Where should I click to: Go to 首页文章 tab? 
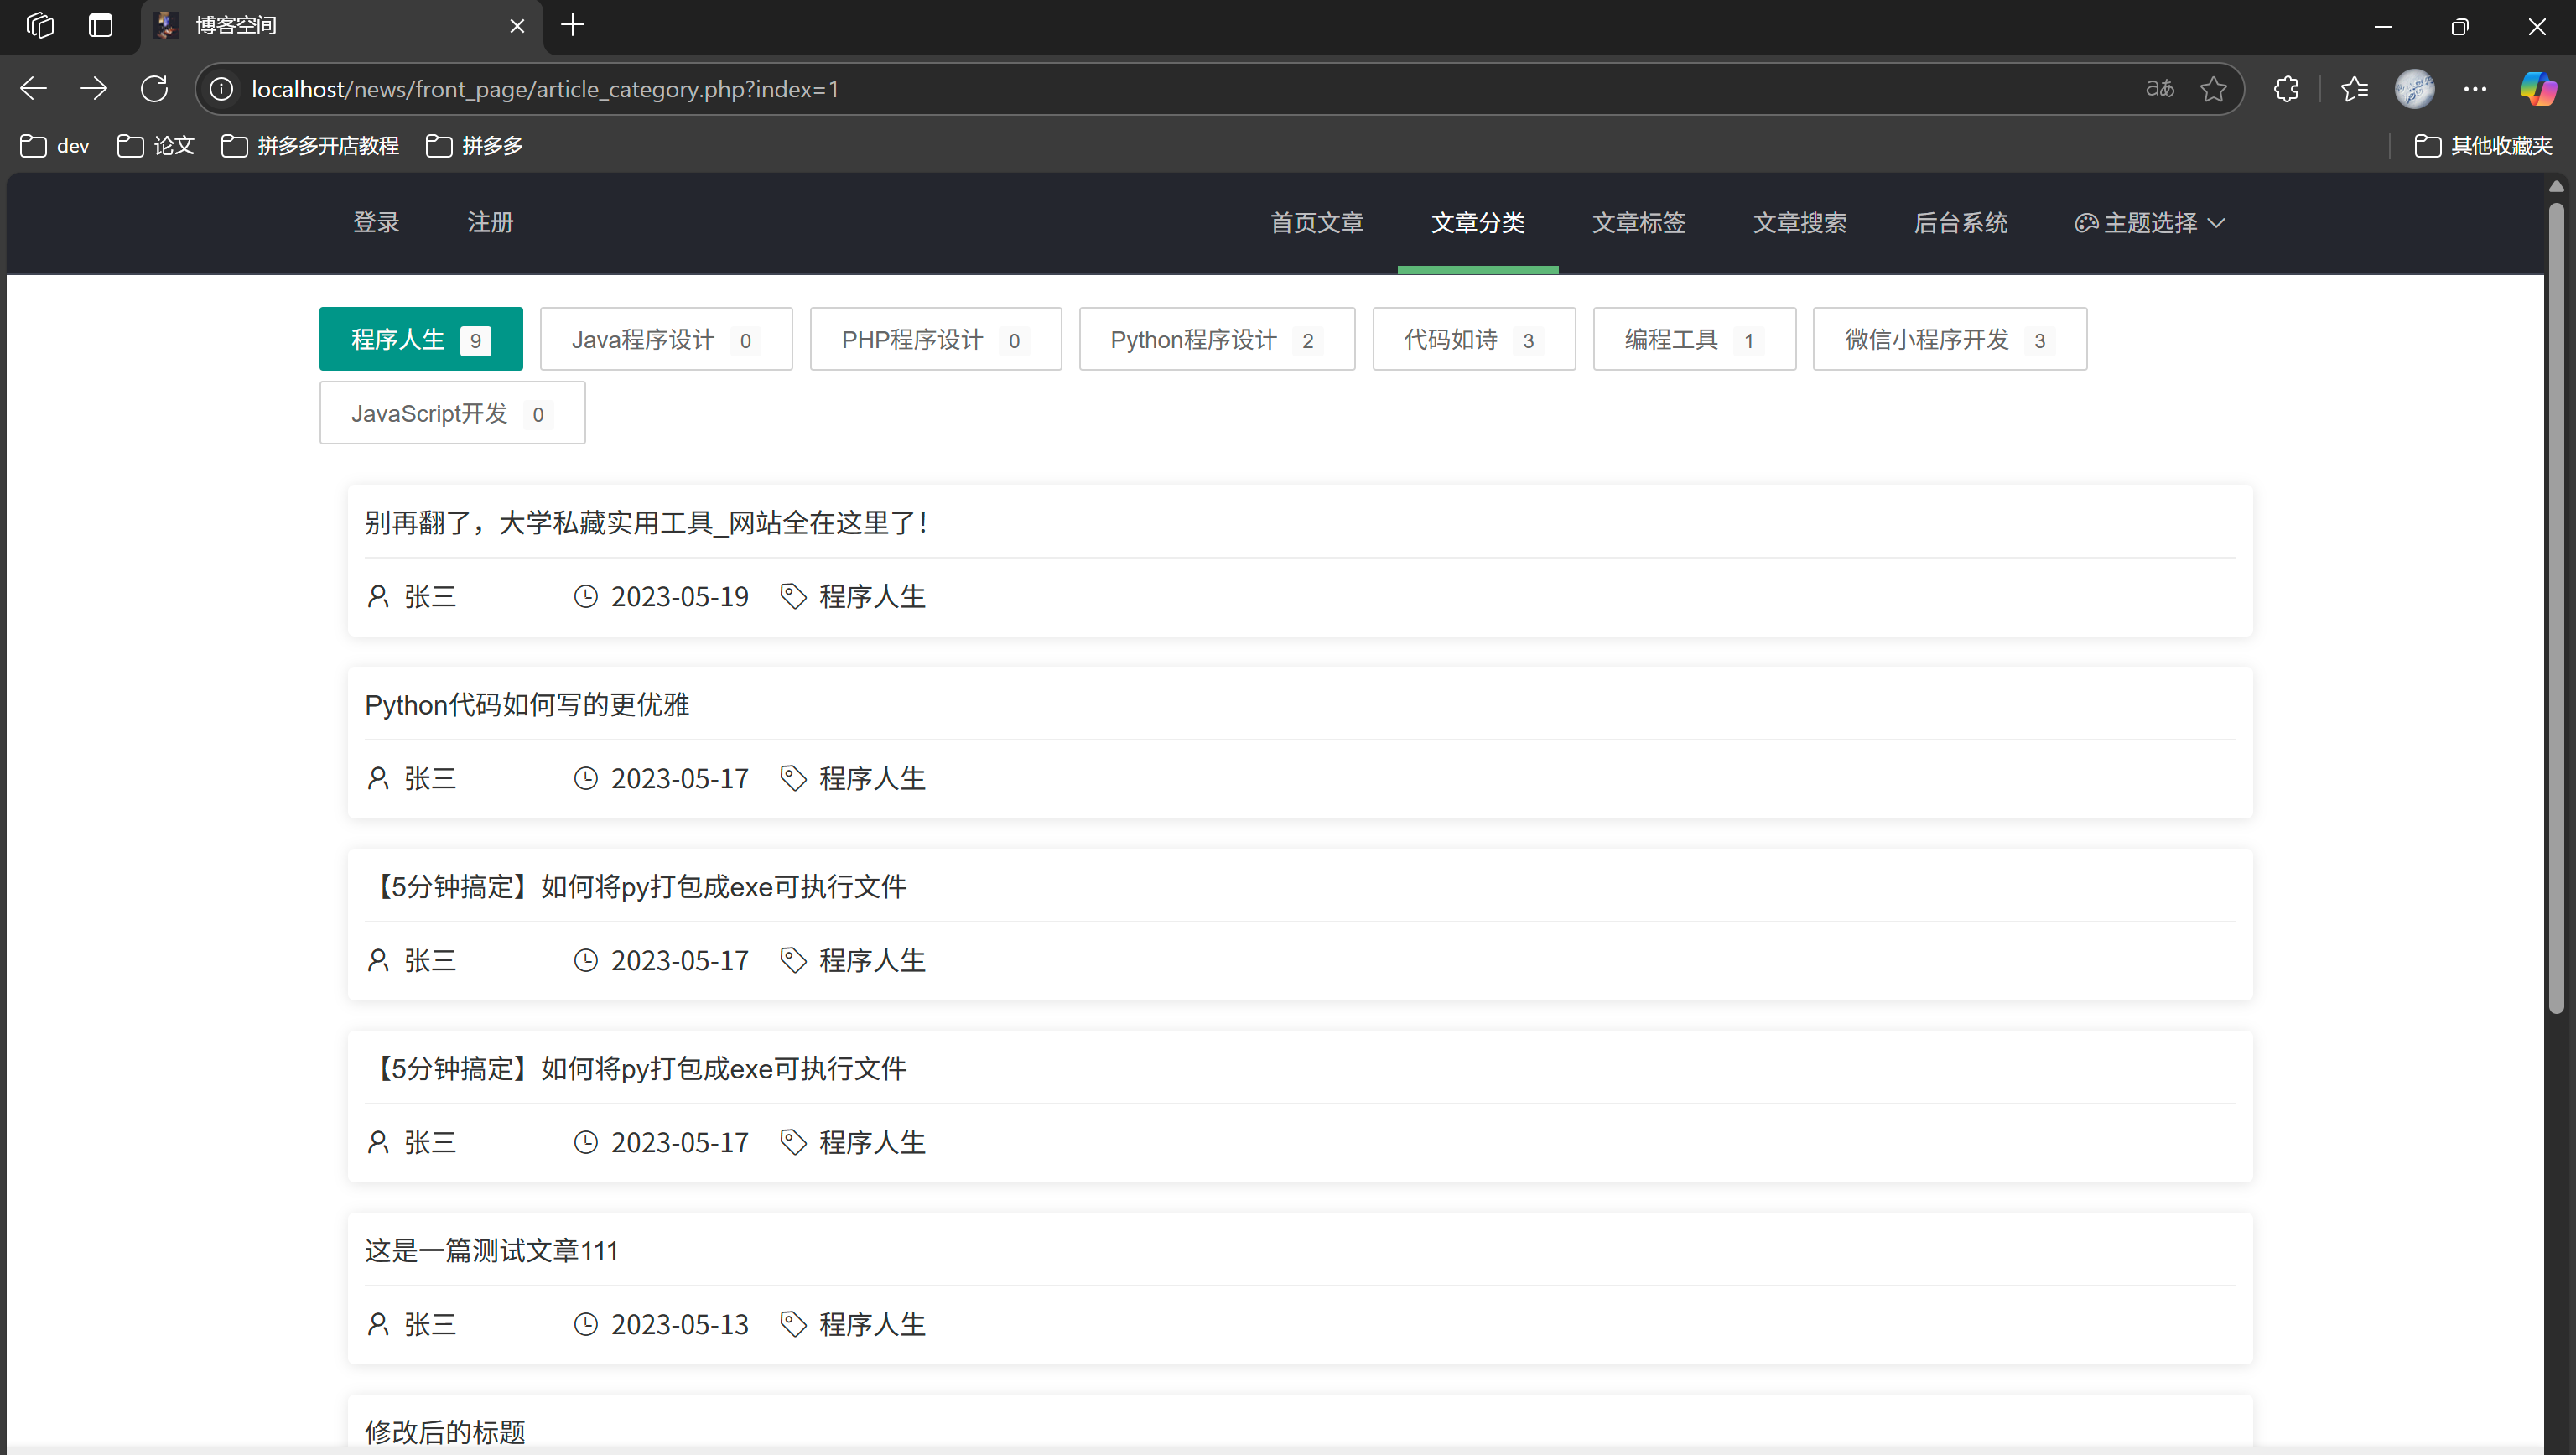click(1316, 223)
